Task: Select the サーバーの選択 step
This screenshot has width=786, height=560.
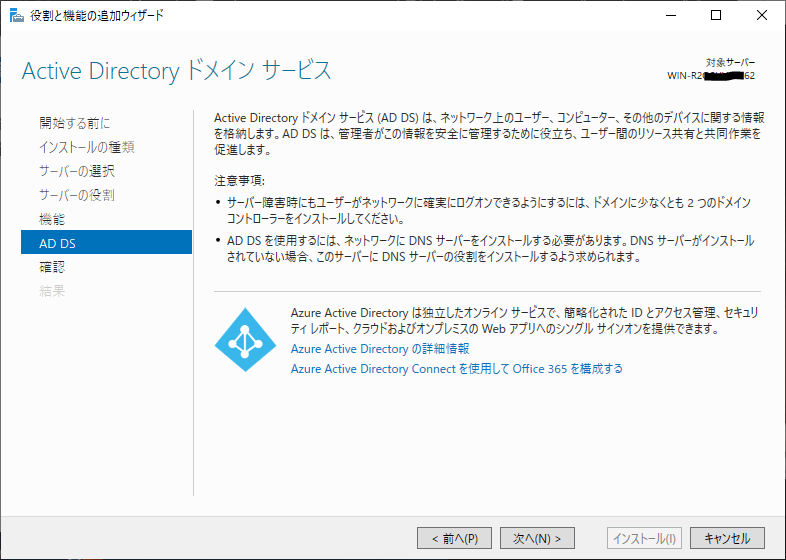Action: [x=77, y=171]
